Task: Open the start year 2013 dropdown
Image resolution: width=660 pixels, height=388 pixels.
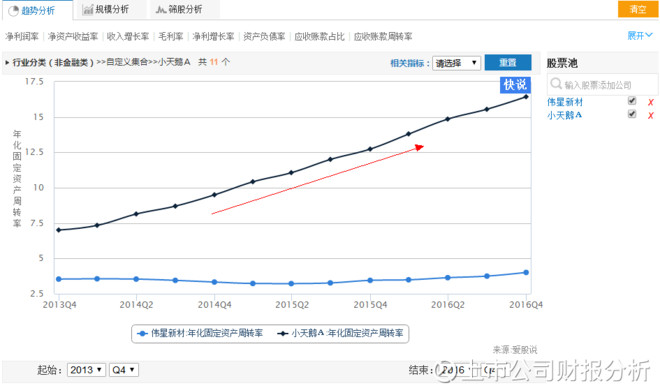Action: (x=86, y=370)
